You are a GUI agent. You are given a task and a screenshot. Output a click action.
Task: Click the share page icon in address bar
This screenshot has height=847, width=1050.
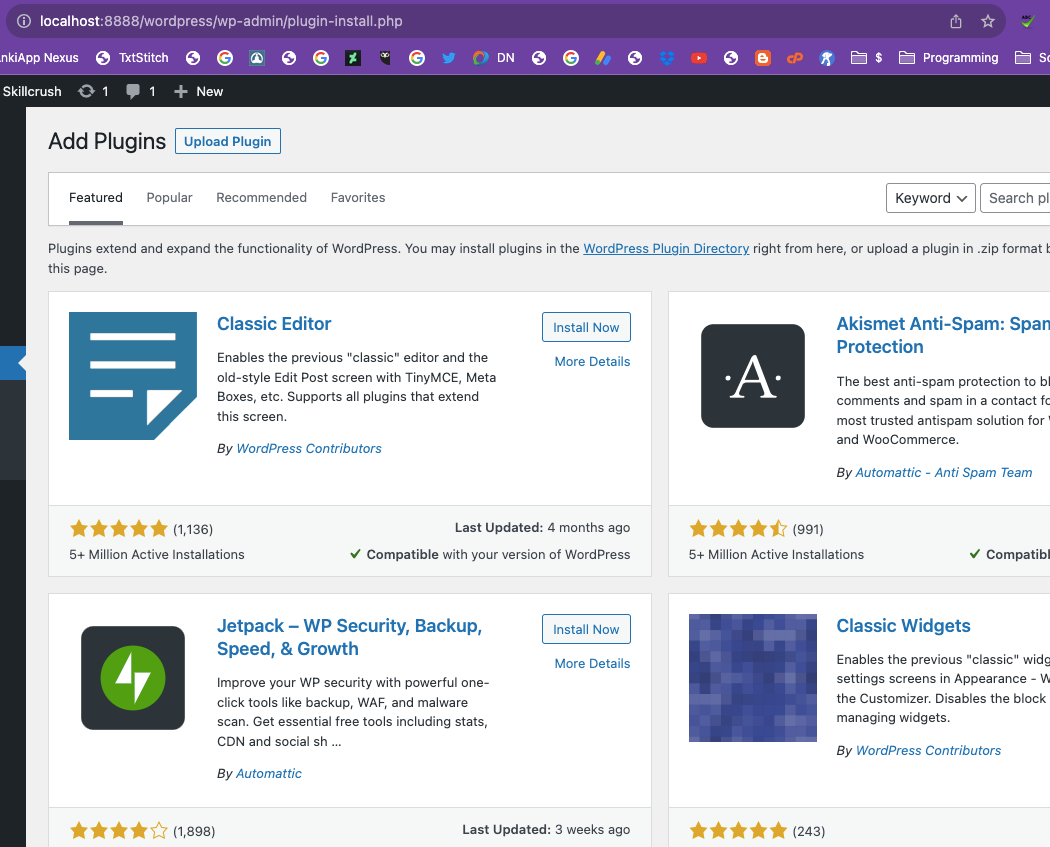click(x=956, y=21)
